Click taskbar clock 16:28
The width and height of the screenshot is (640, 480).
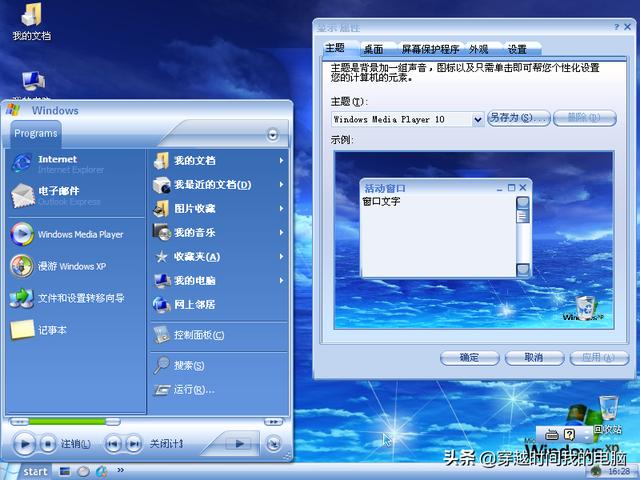[x=619, y=472]
